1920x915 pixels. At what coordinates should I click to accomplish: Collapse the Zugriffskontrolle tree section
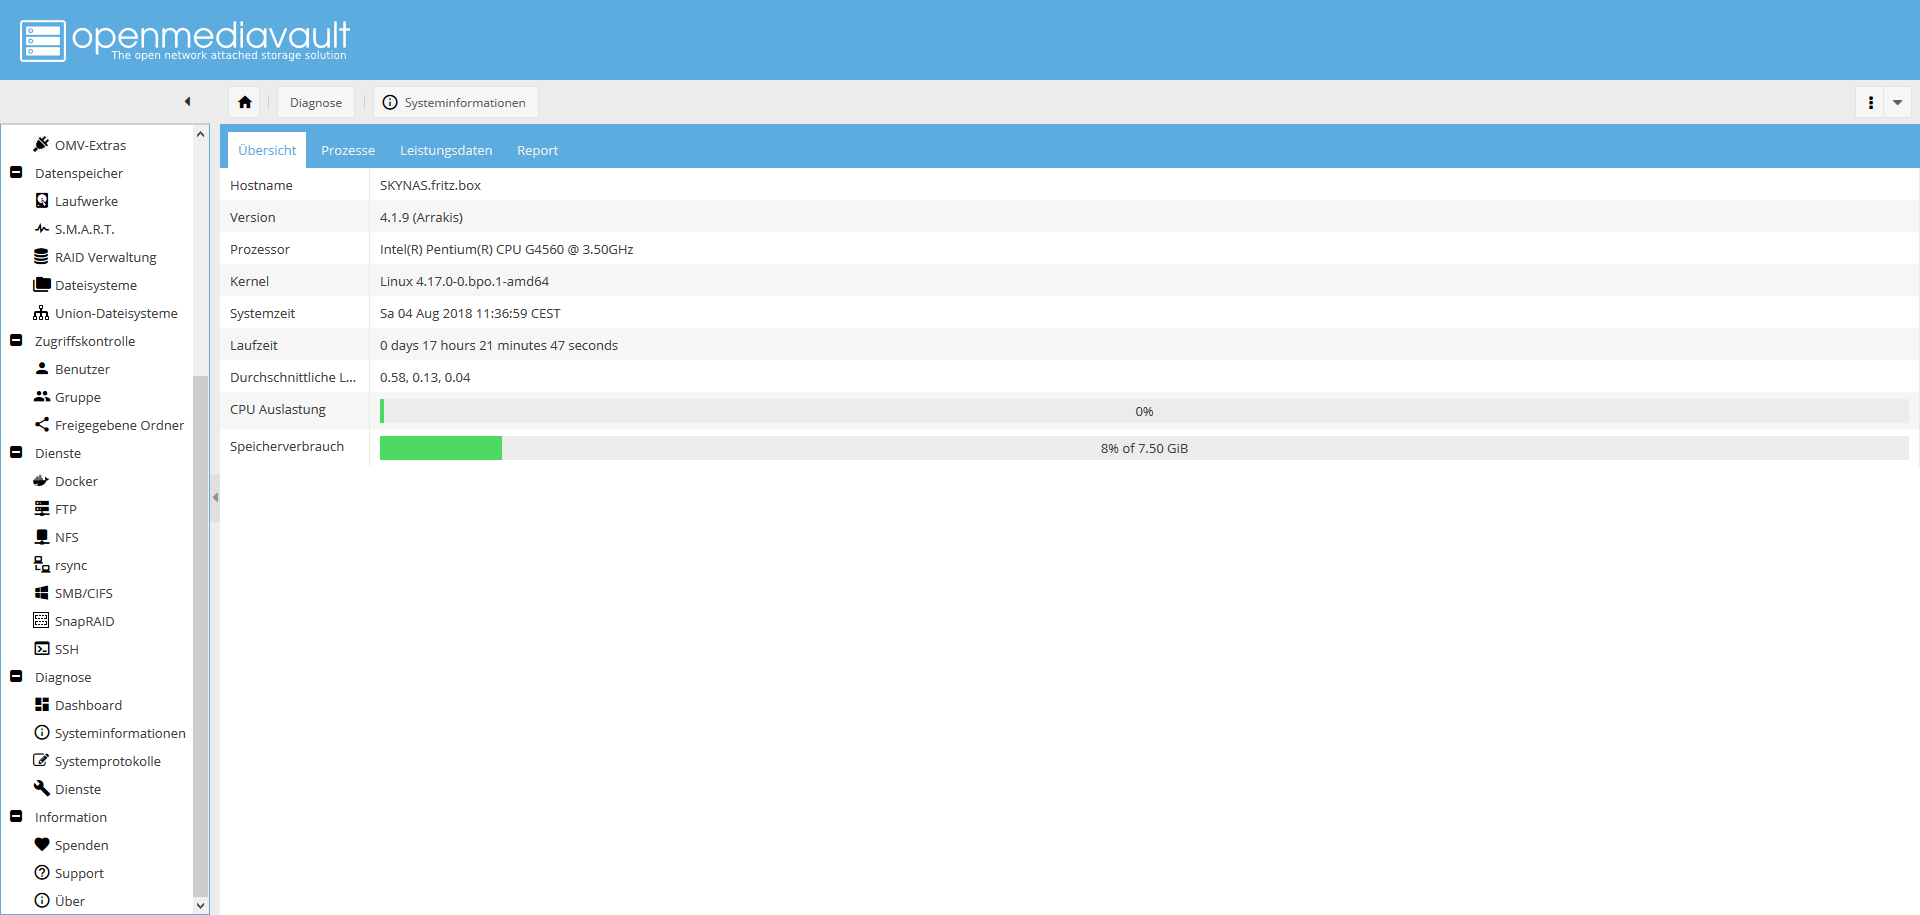coord(16,340)
